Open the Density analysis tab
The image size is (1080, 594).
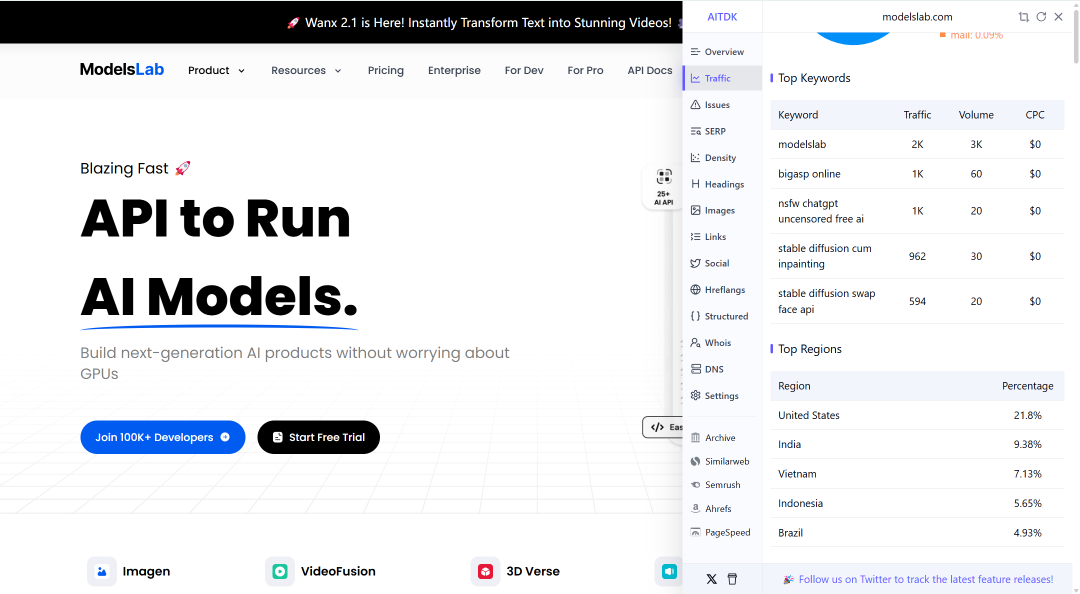722,158
